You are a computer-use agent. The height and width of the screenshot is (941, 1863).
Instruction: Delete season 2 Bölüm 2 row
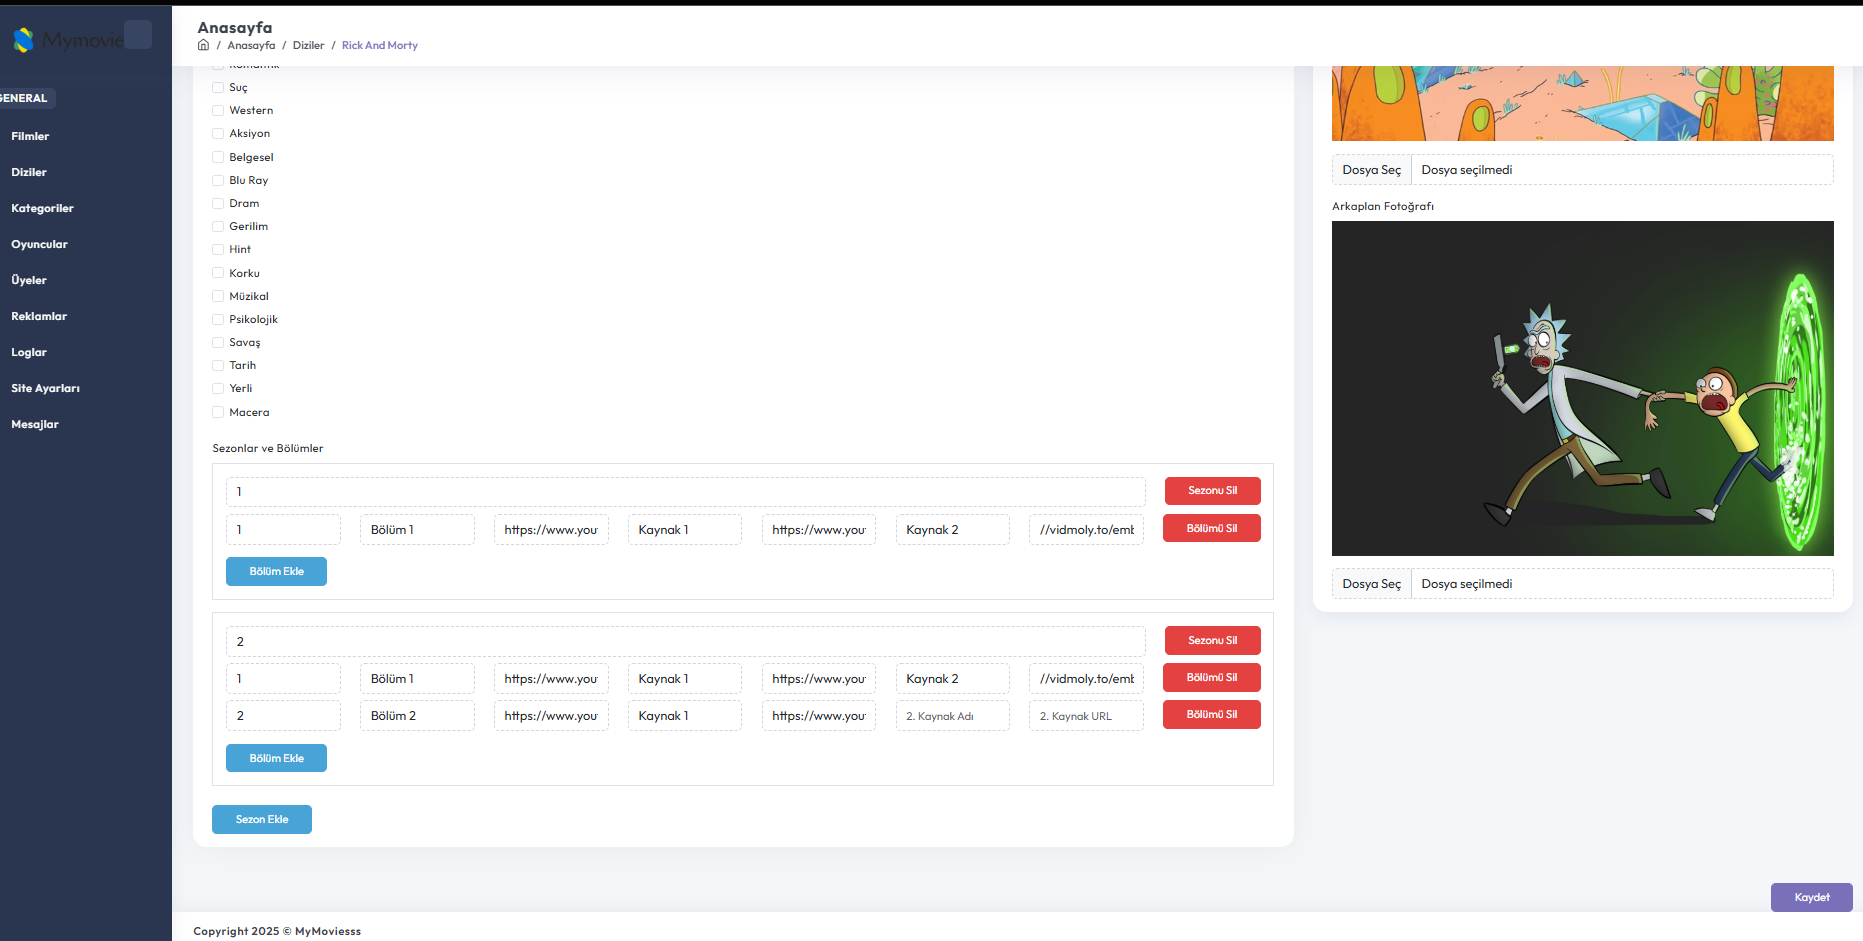(x=1211, y=714)
